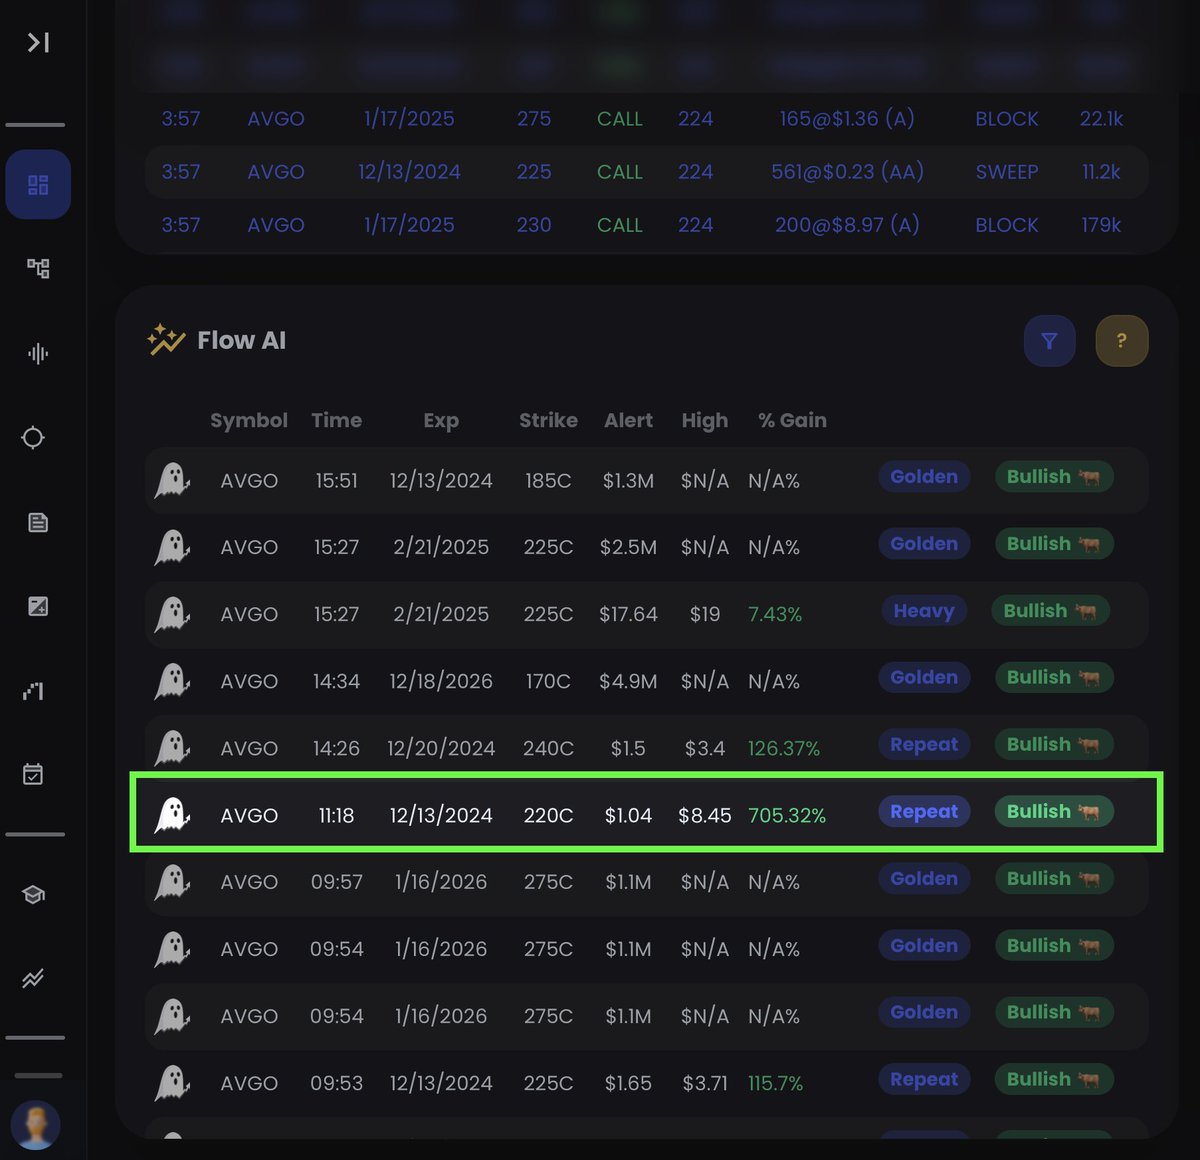Click the $2.5M alert value
The height and width of the screenshot is (1160, 1200).
click(628, 548)
